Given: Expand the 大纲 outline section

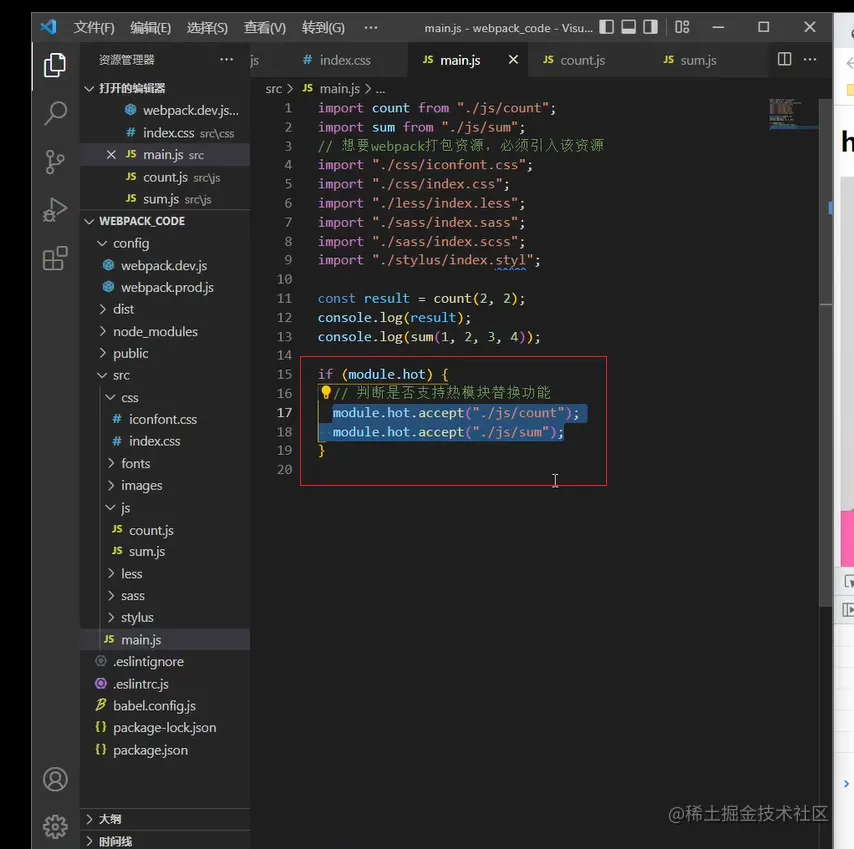Looking at the screenshot, I should click(164, 819).
